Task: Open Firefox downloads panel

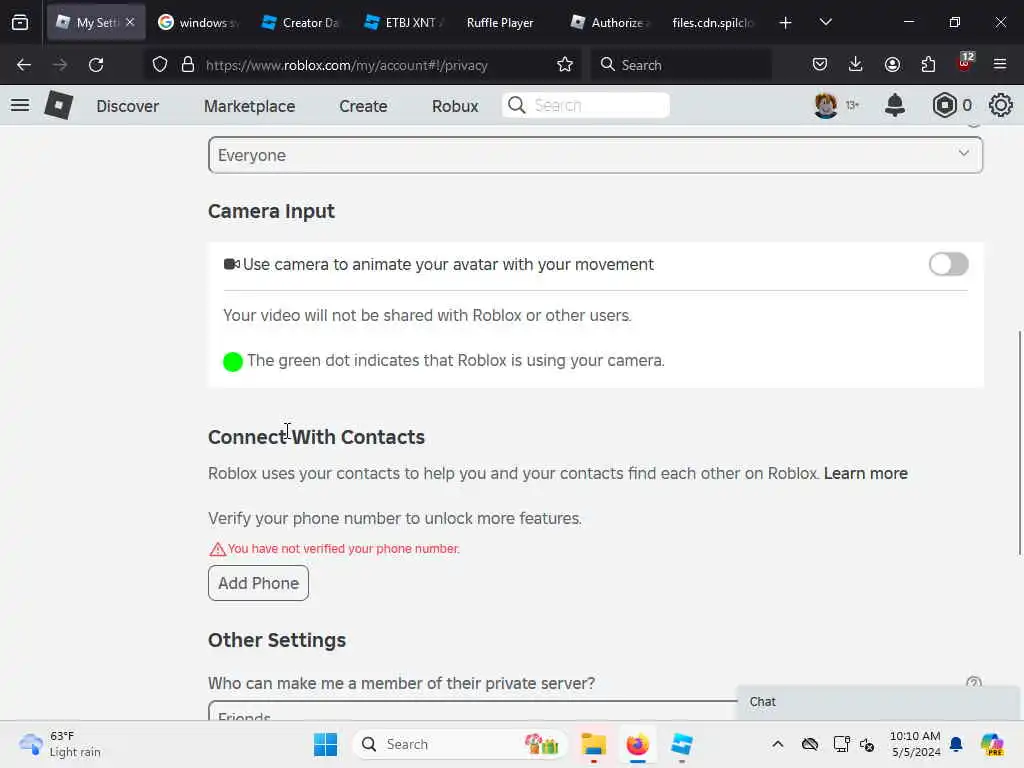Action: click(856, 65)
